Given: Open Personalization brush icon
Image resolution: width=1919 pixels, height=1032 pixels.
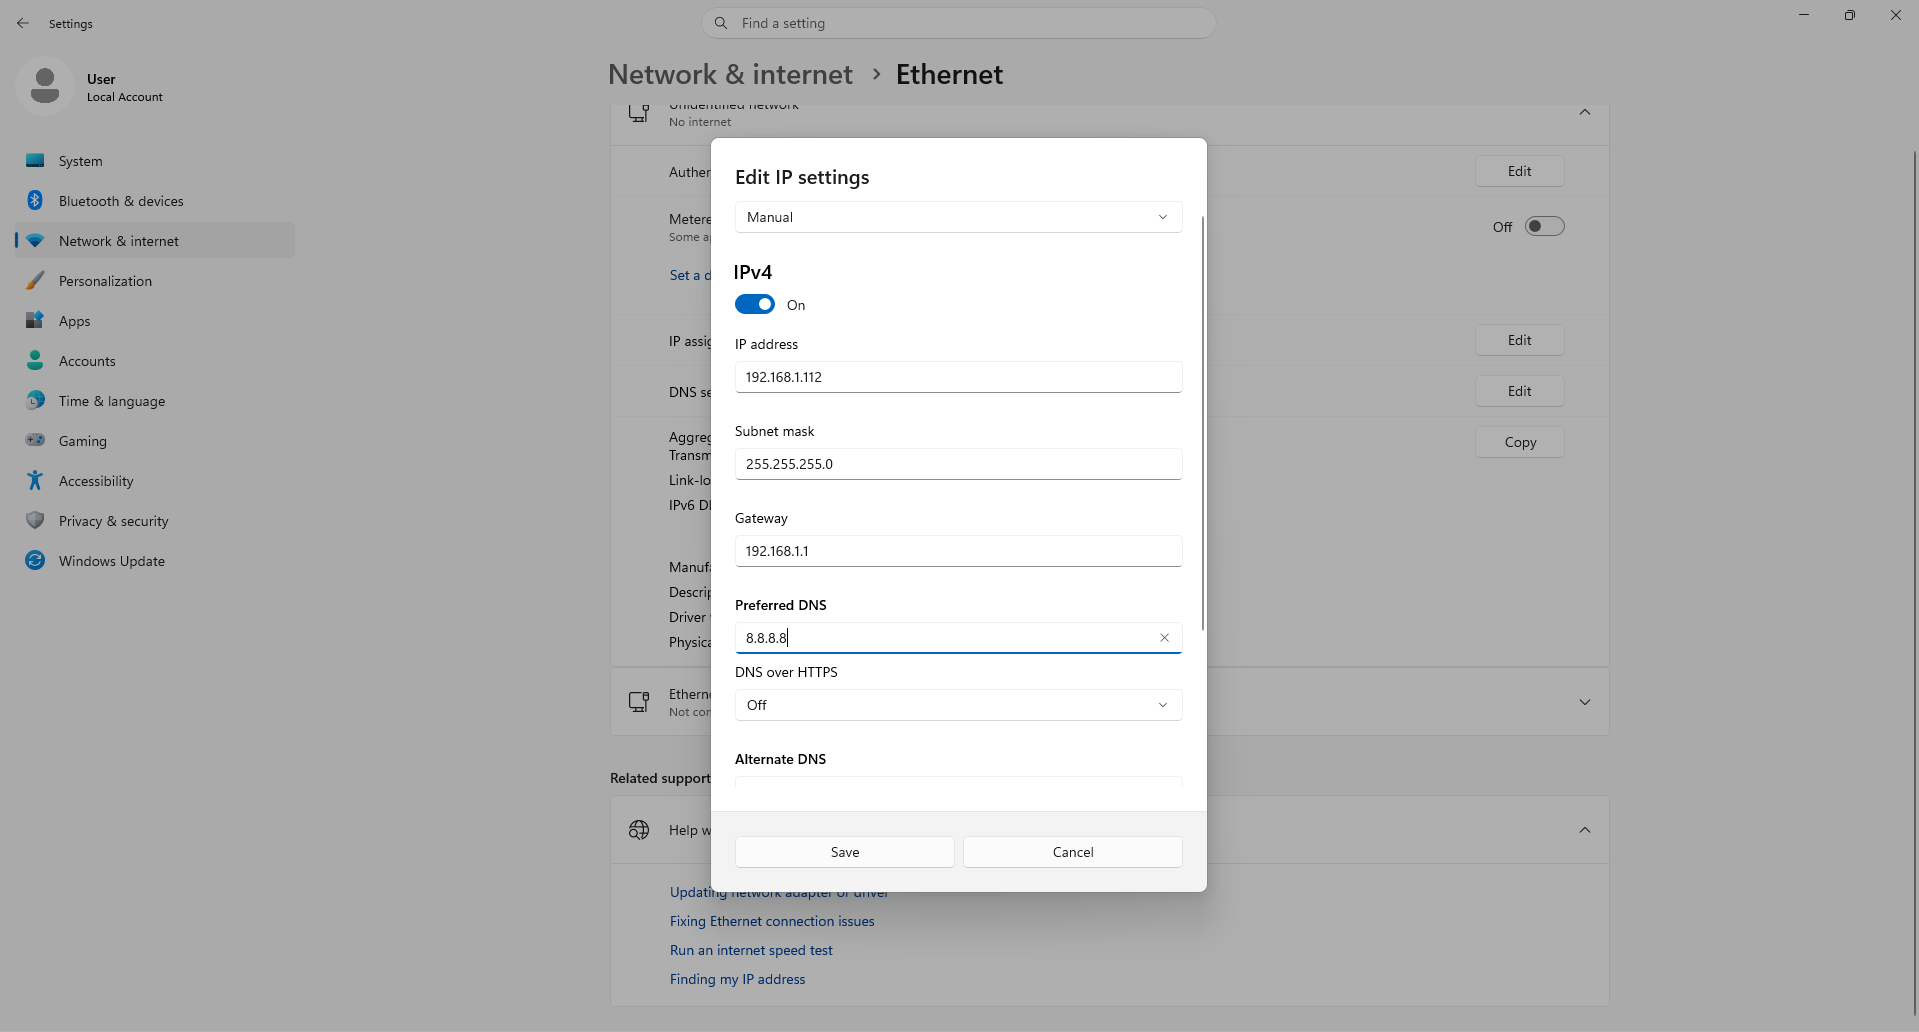Looking at the screenshot, I should 35,281.
